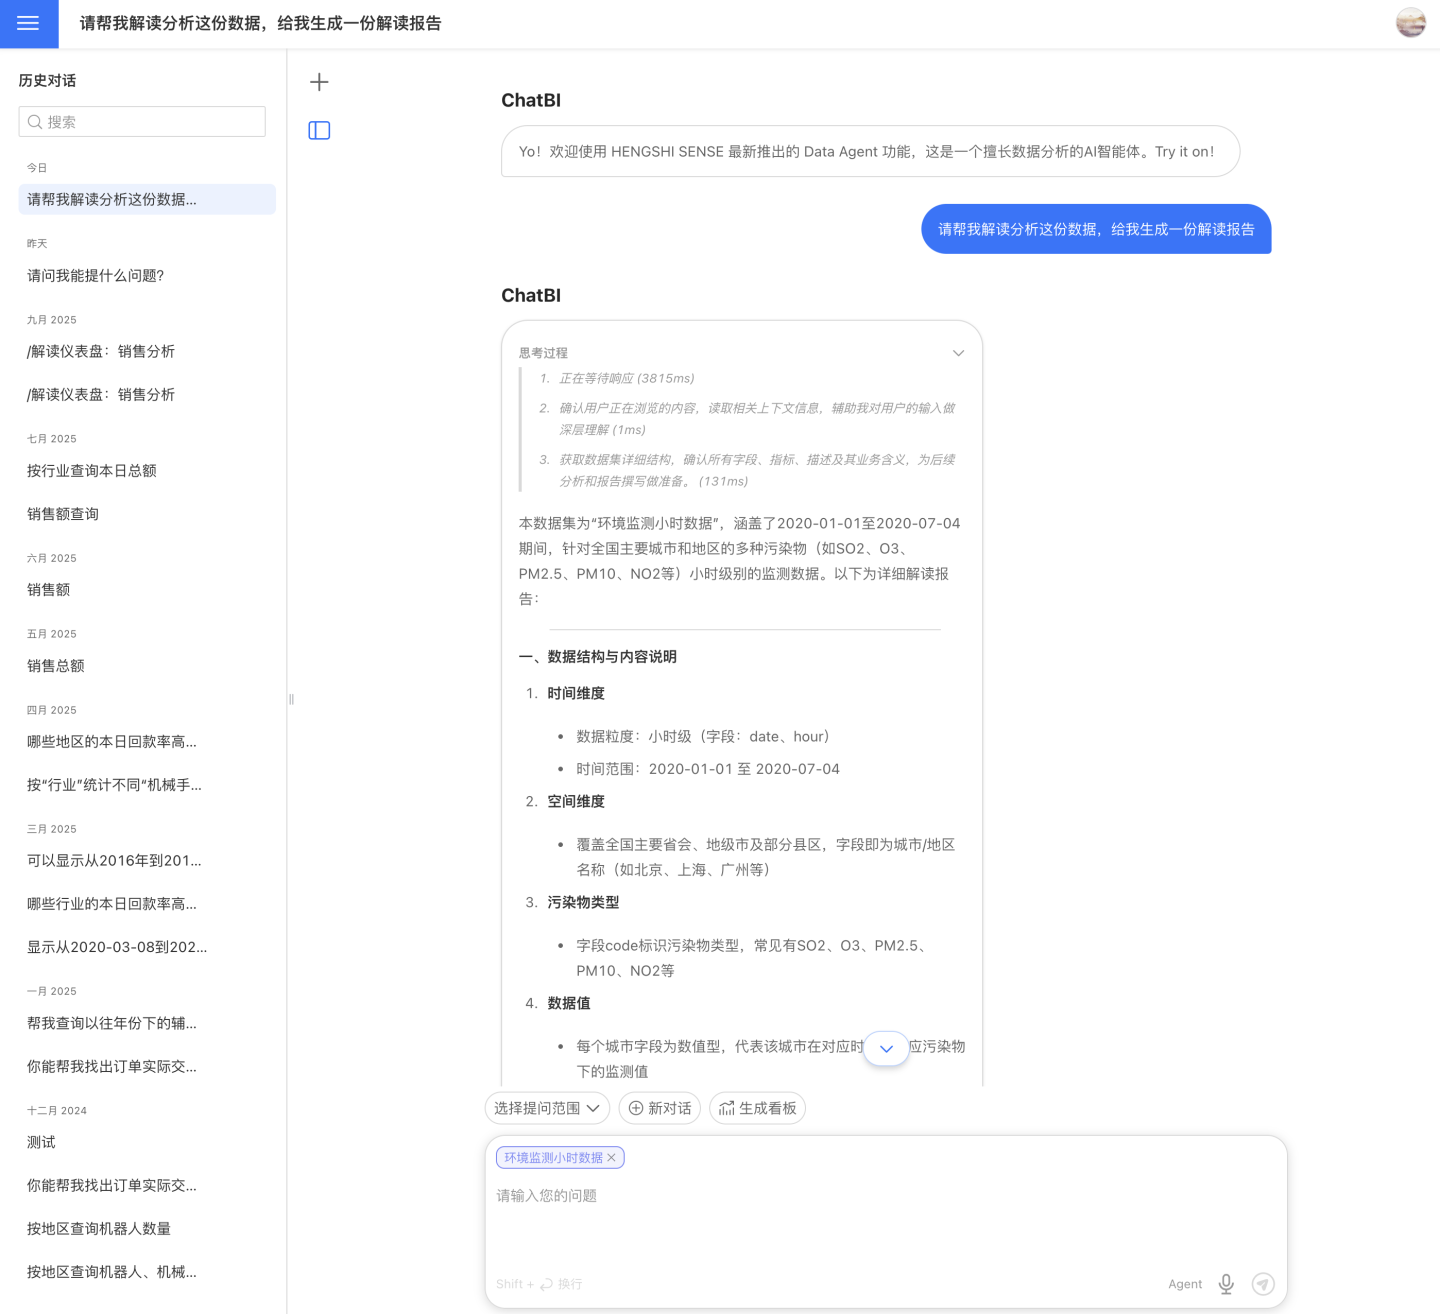The height and width of the screenshot is (1314, 1440).
Task: Click the 七月 2025 group label
Action: (x=52, y=439)
